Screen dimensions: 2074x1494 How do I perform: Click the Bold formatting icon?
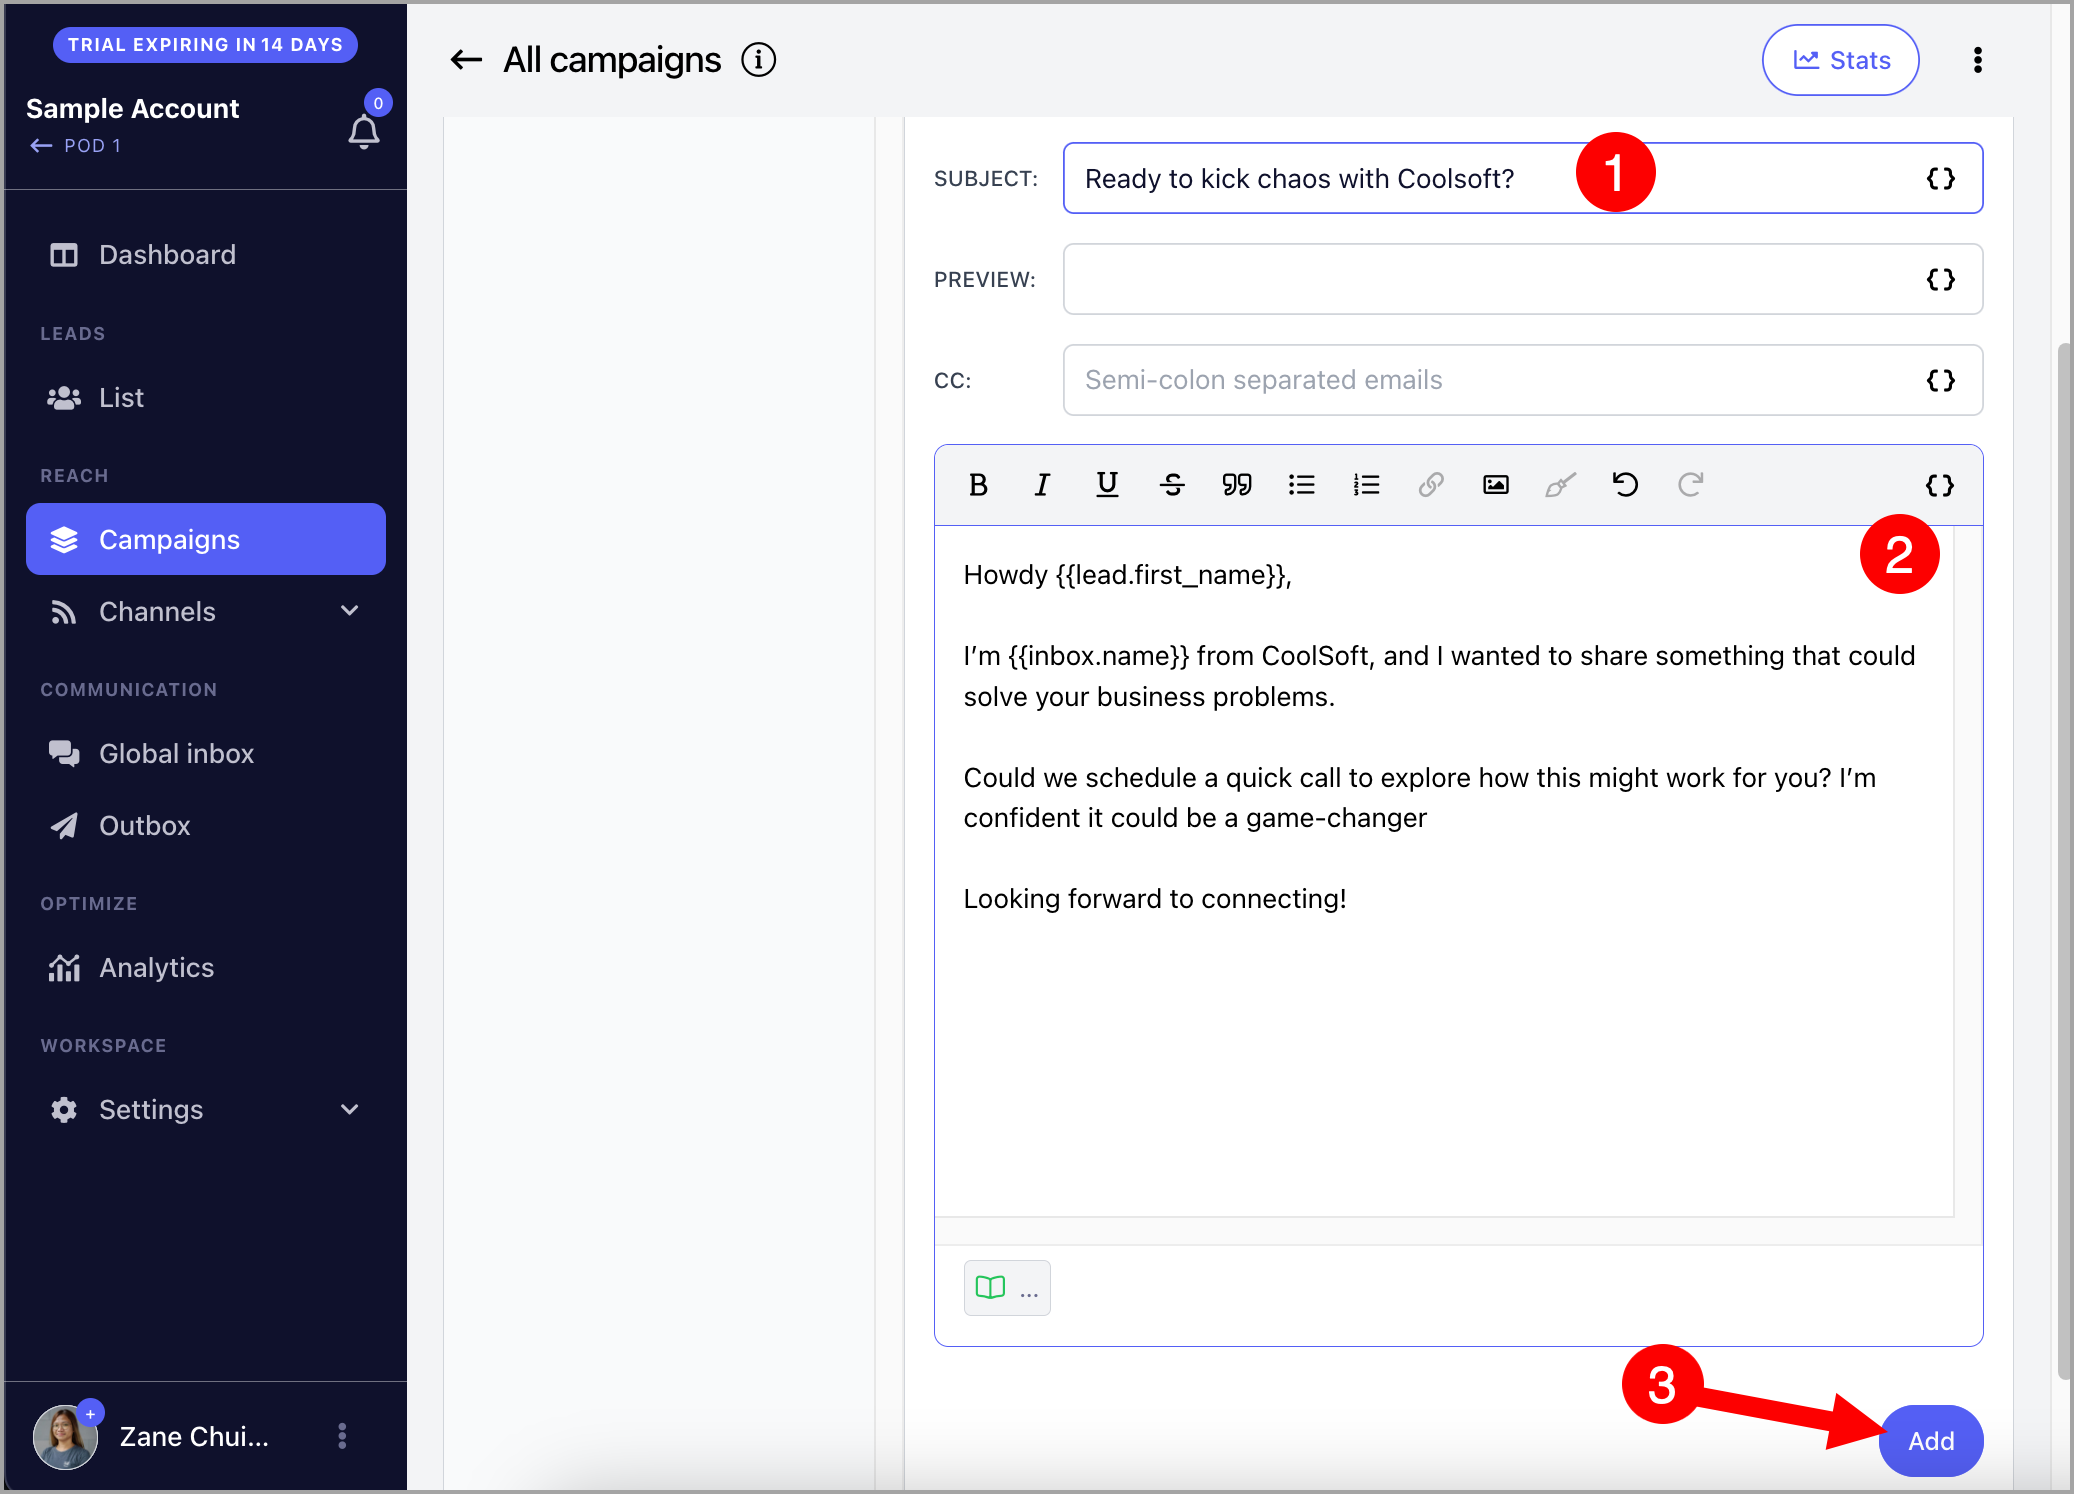(x=978, y=485)
